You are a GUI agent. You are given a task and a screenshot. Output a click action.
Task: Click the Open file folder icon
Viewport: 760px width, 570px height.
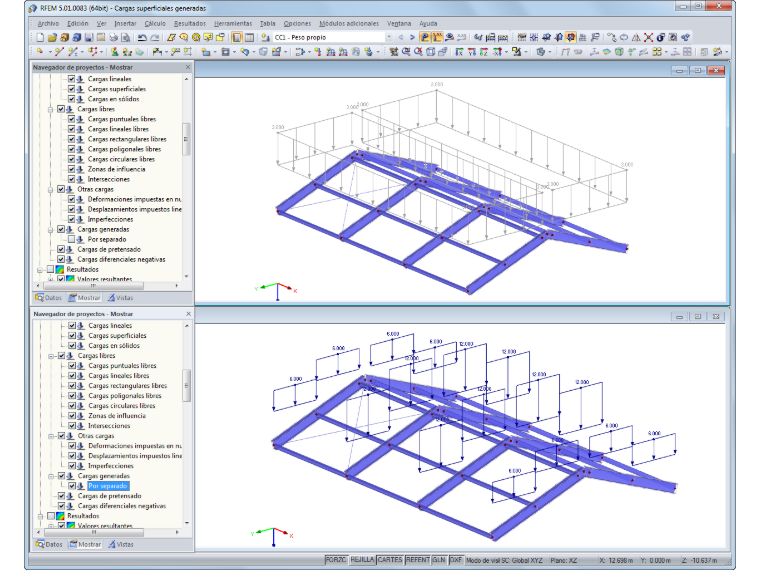(52, 37)
